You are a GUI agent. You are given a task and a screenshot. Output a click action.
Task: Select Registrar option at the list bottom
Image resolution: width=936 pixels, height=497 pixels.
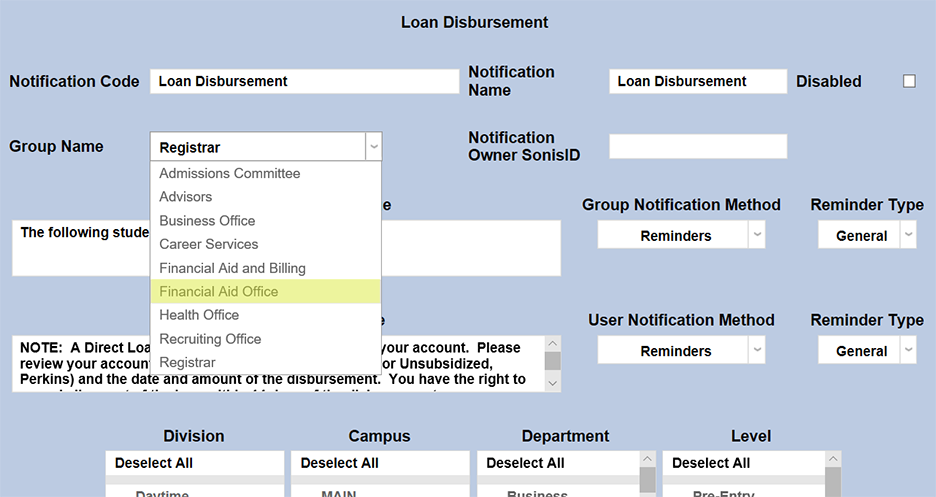click(266, 363)
